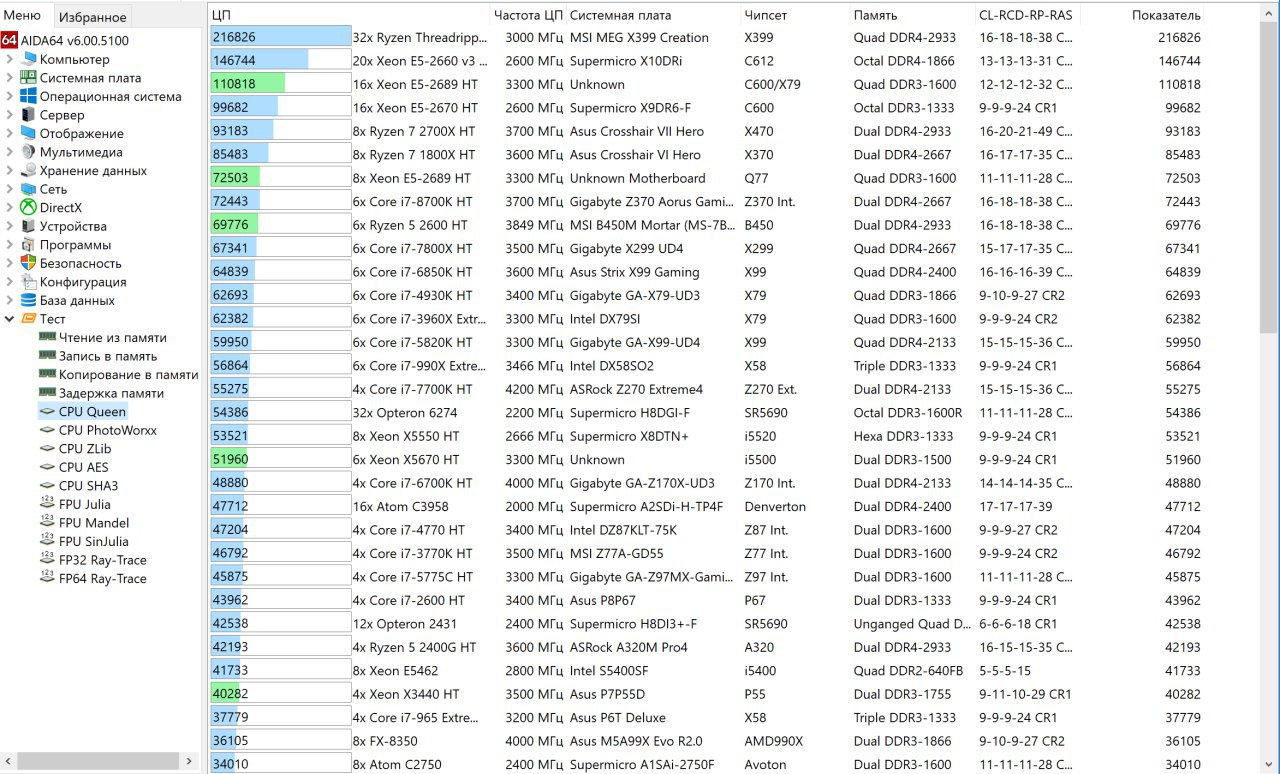Expand the Сеть tree node
Screen dimensions: 1280x774
coord(10,189)
